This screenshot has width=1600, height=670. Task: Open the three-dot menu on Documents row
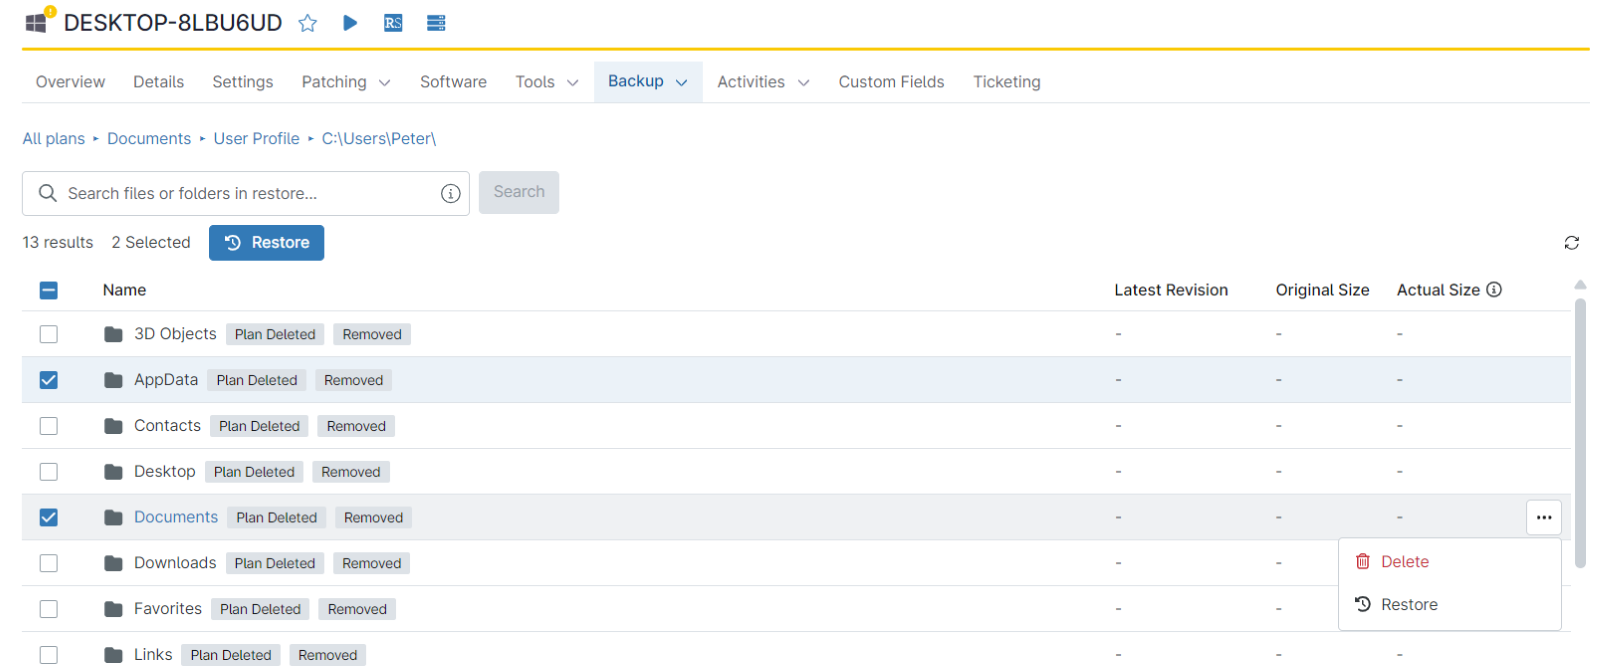point(1544,517)
